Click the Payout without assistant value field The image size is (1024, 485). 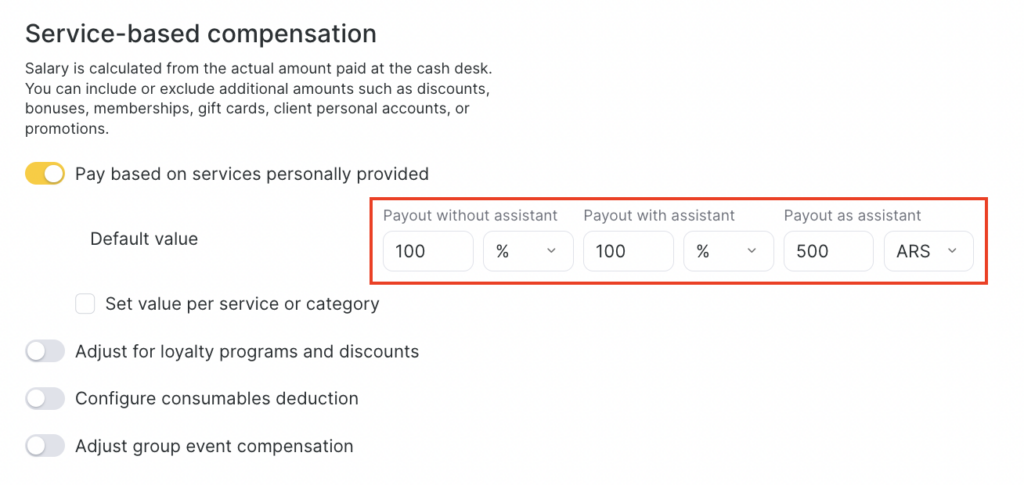(428, 252)
